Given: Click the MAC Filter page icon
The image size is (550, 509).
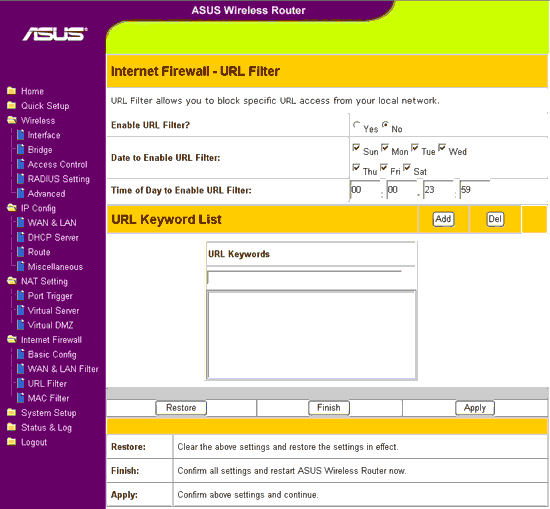Looking at the screenshot, I should (21, 398).
